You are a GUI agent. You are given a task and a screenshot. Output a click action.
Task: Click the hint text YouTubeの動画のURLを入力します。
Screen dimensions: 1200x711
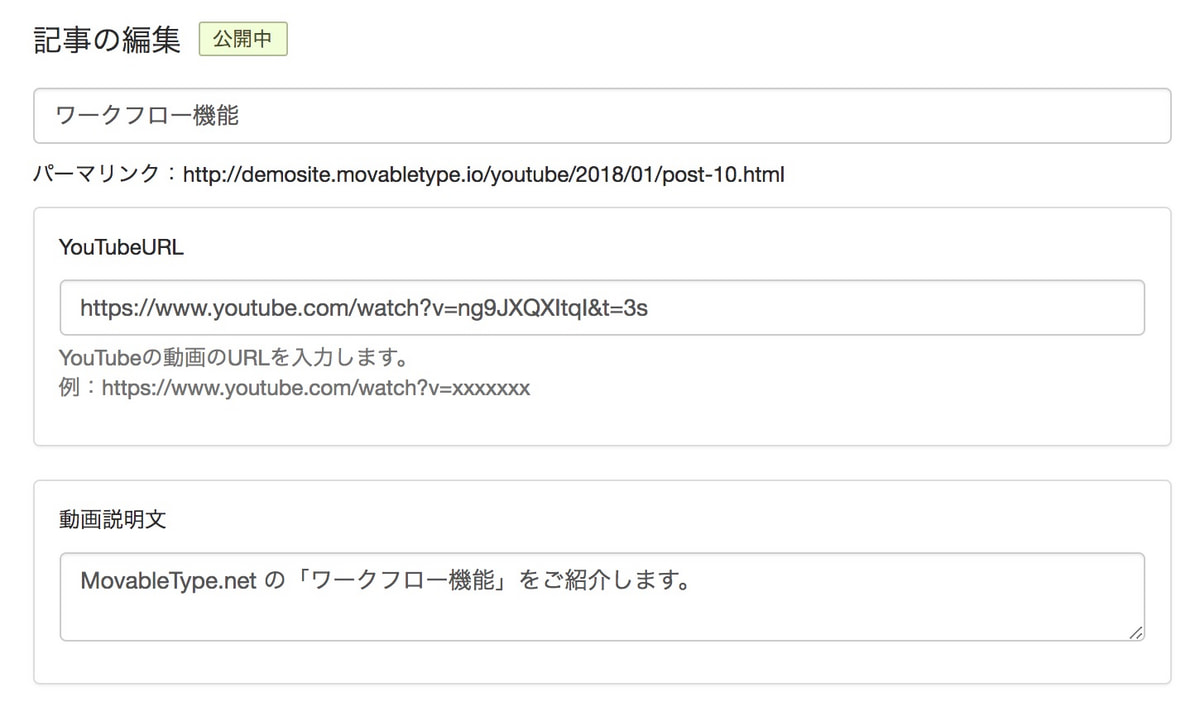tap(236, 358)
